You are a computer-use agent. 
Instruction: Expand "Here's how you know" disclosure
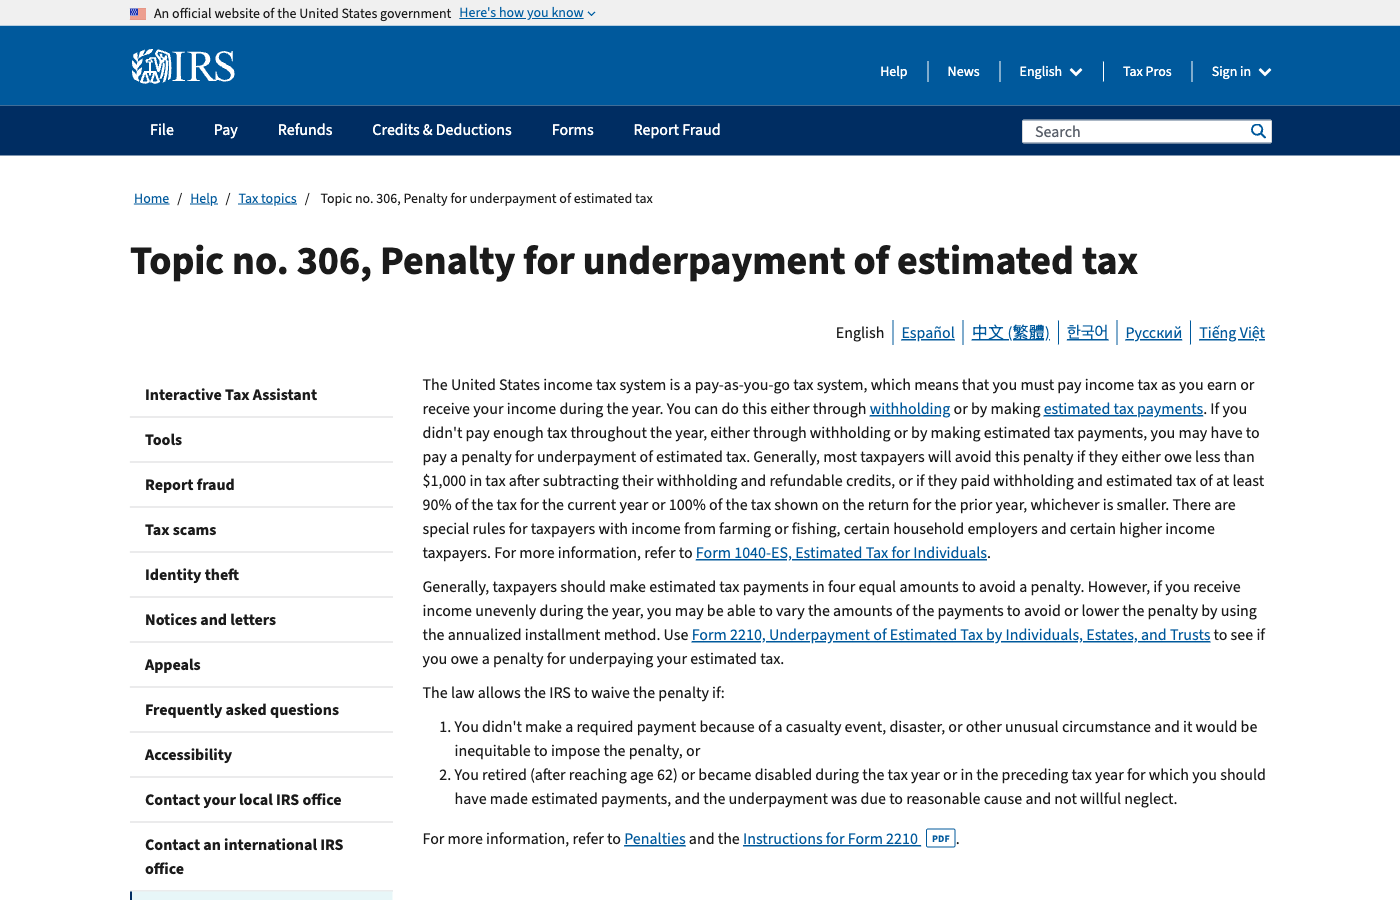click(x=527, y=13)
